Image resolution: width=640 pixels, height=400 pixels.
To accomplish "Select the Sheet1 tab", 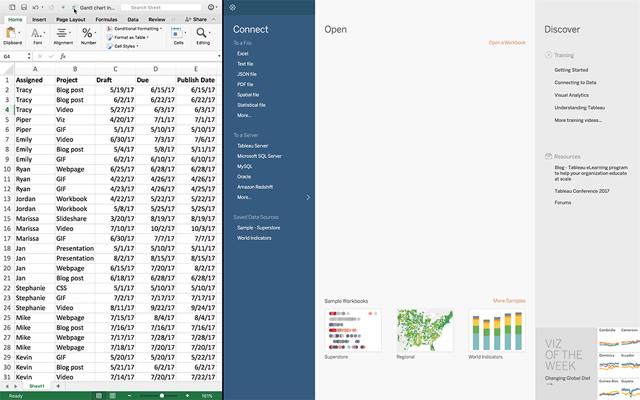I will (37, 386).
